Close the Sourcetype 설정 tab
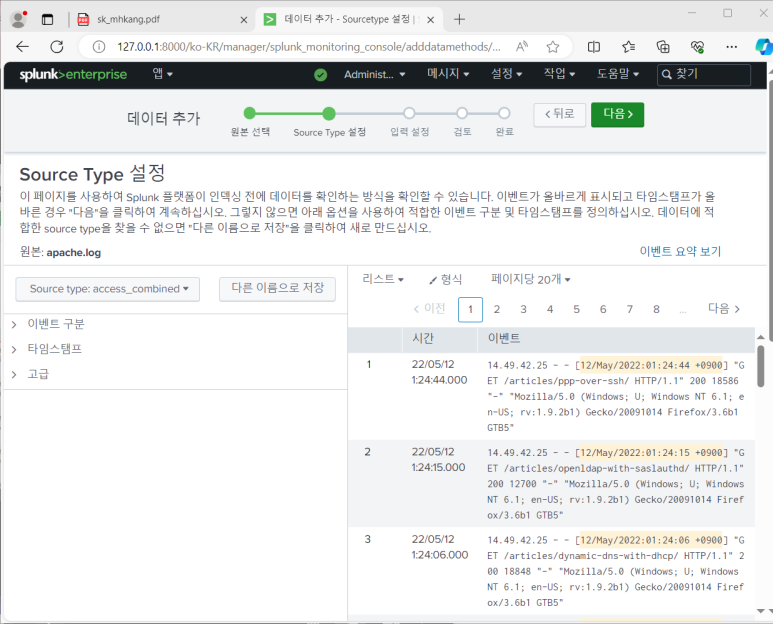Viewport: 773px width, 624px height. click(x=430, y=20)
